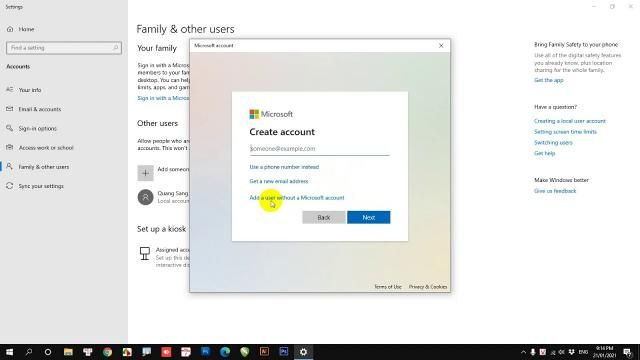Click the Find a setting search box
640x360 pixels.
pos(64,48)
